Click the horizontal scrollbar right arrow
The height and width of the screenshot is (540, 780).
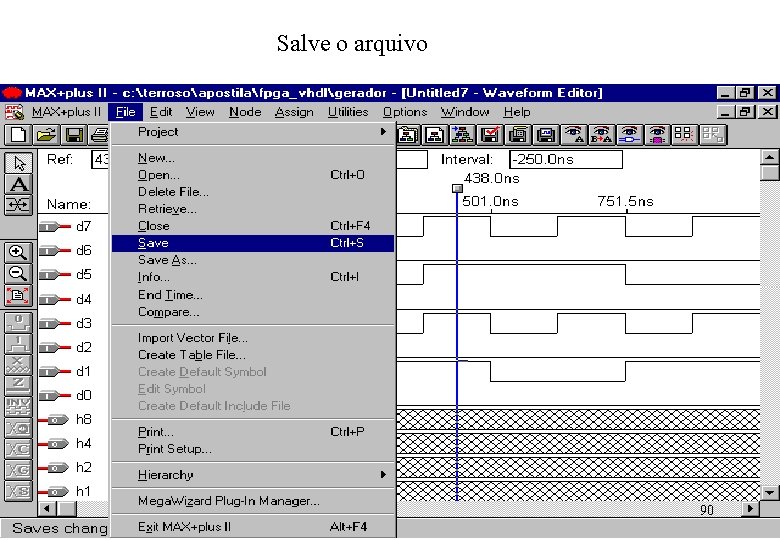(750, 508)
